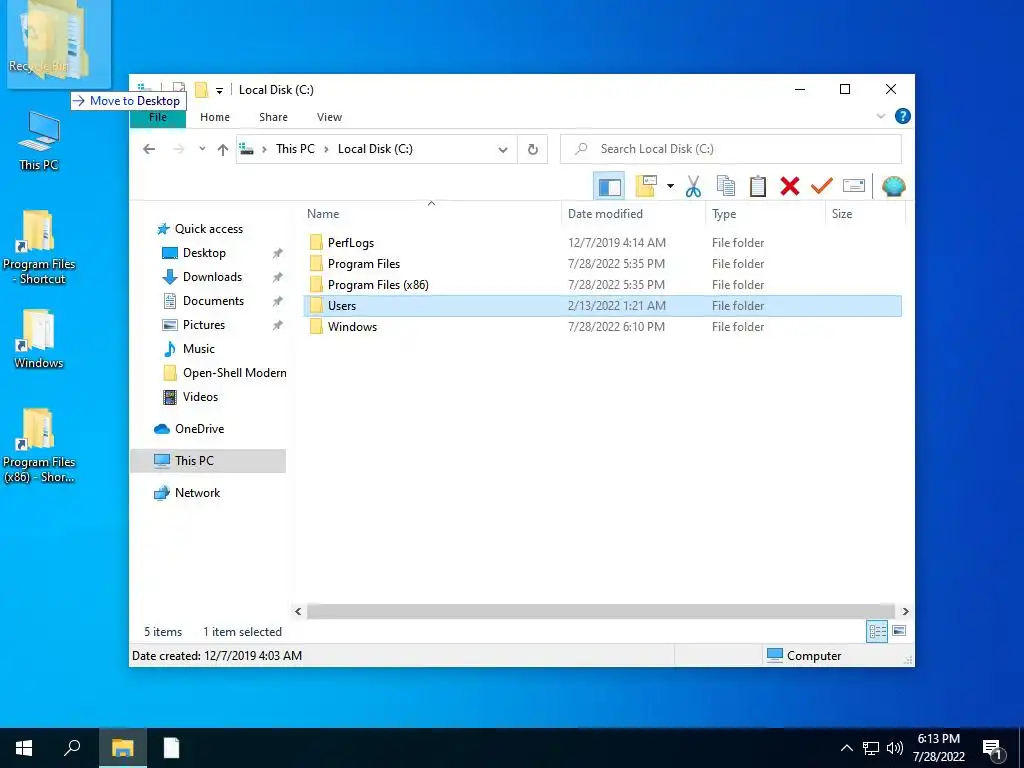Screen dimensions: 1024x768
Task: Open Classic Explorer settings shell icon
Action: pyautogui.click(x=893, y=187)
